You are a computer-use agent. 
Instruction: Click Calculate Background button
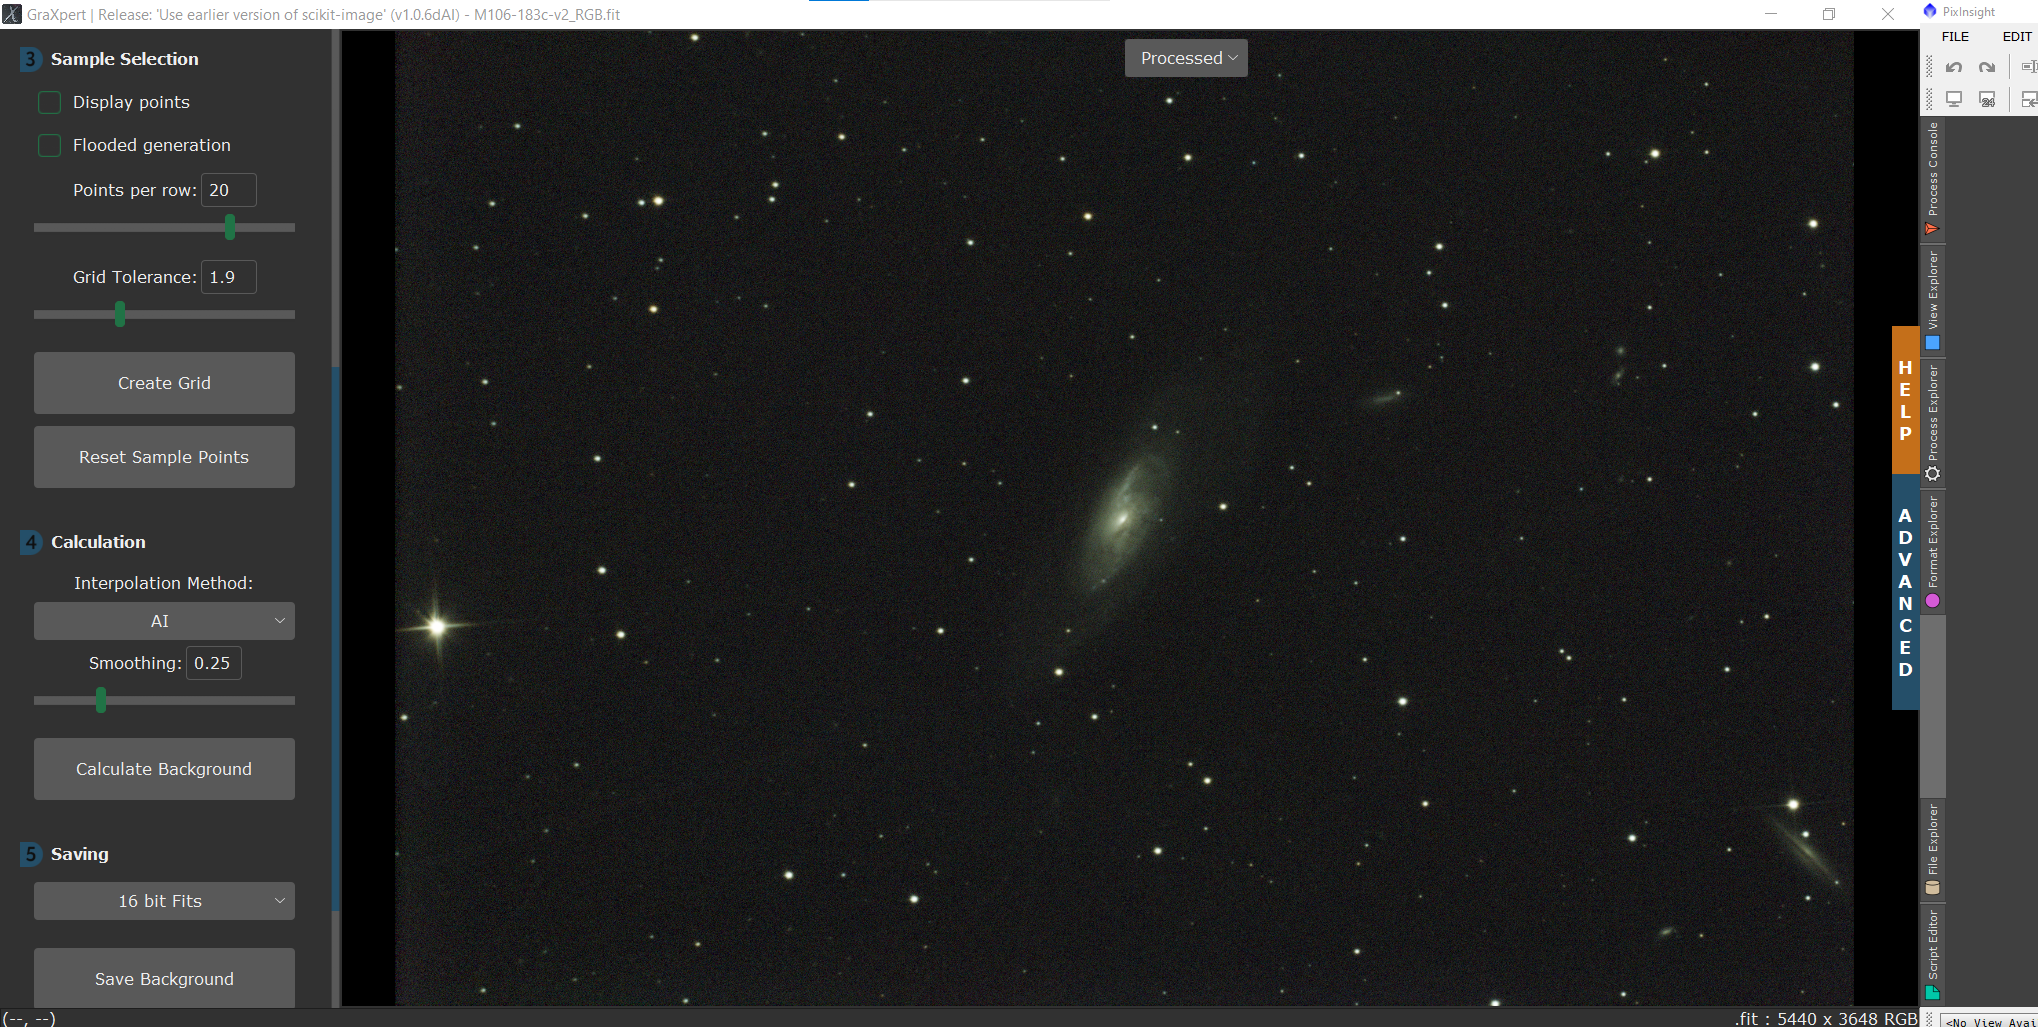164,769
